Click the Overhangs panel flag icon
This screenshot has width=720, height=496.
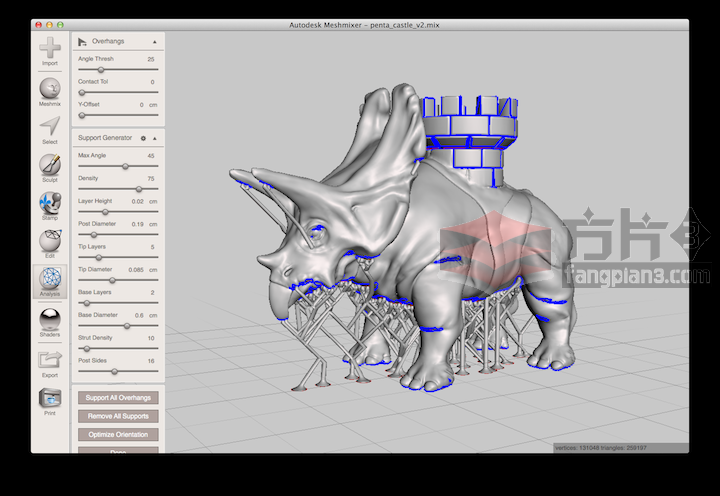click(82, 42)
